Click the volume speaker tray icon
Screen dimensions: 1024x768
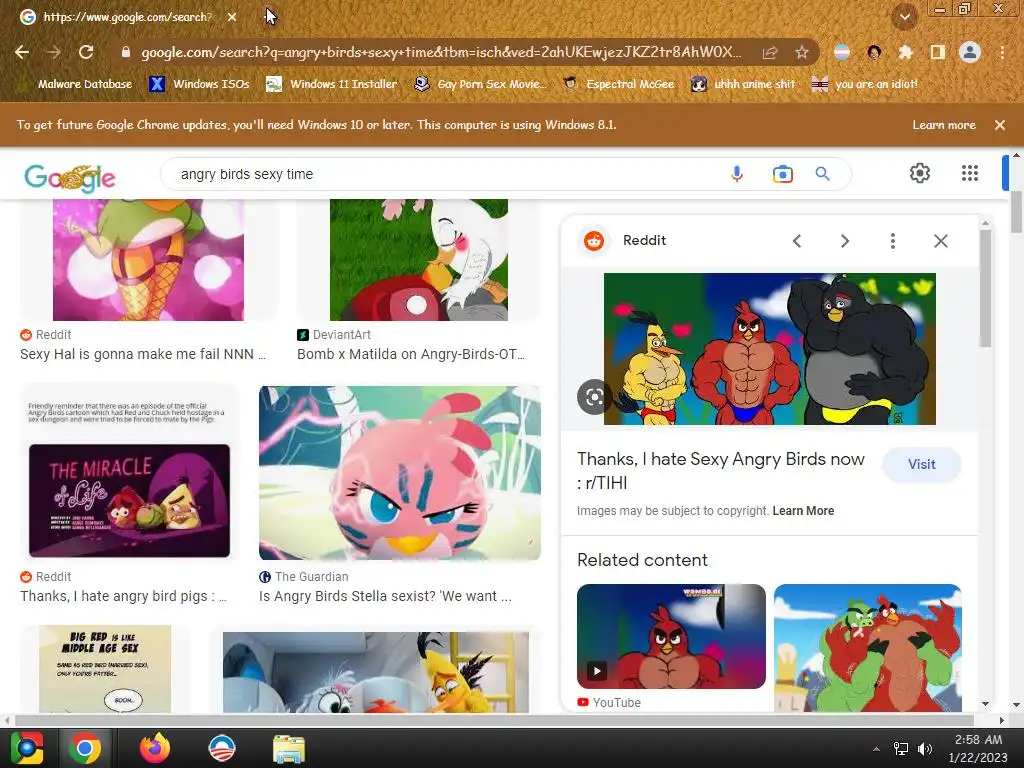925,748
